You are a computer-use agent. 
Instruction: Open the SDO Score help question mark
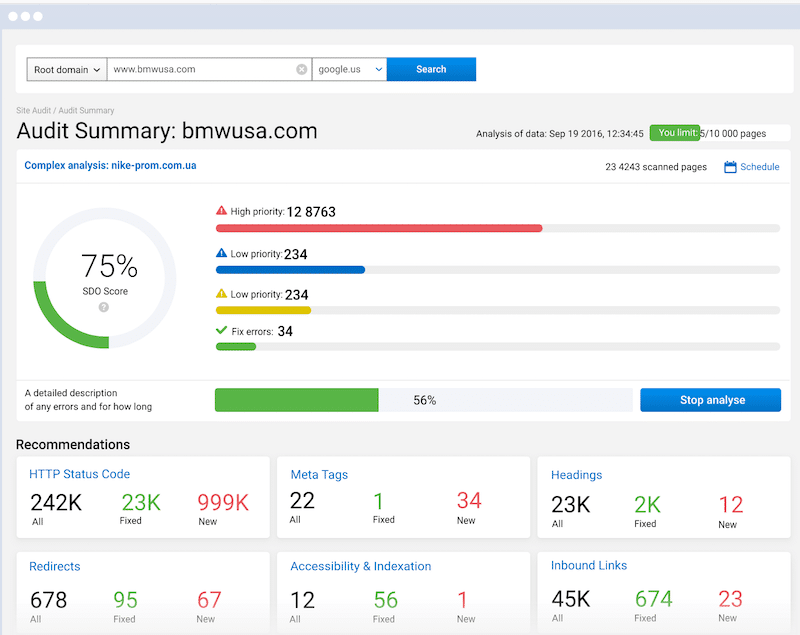point(104,307)
